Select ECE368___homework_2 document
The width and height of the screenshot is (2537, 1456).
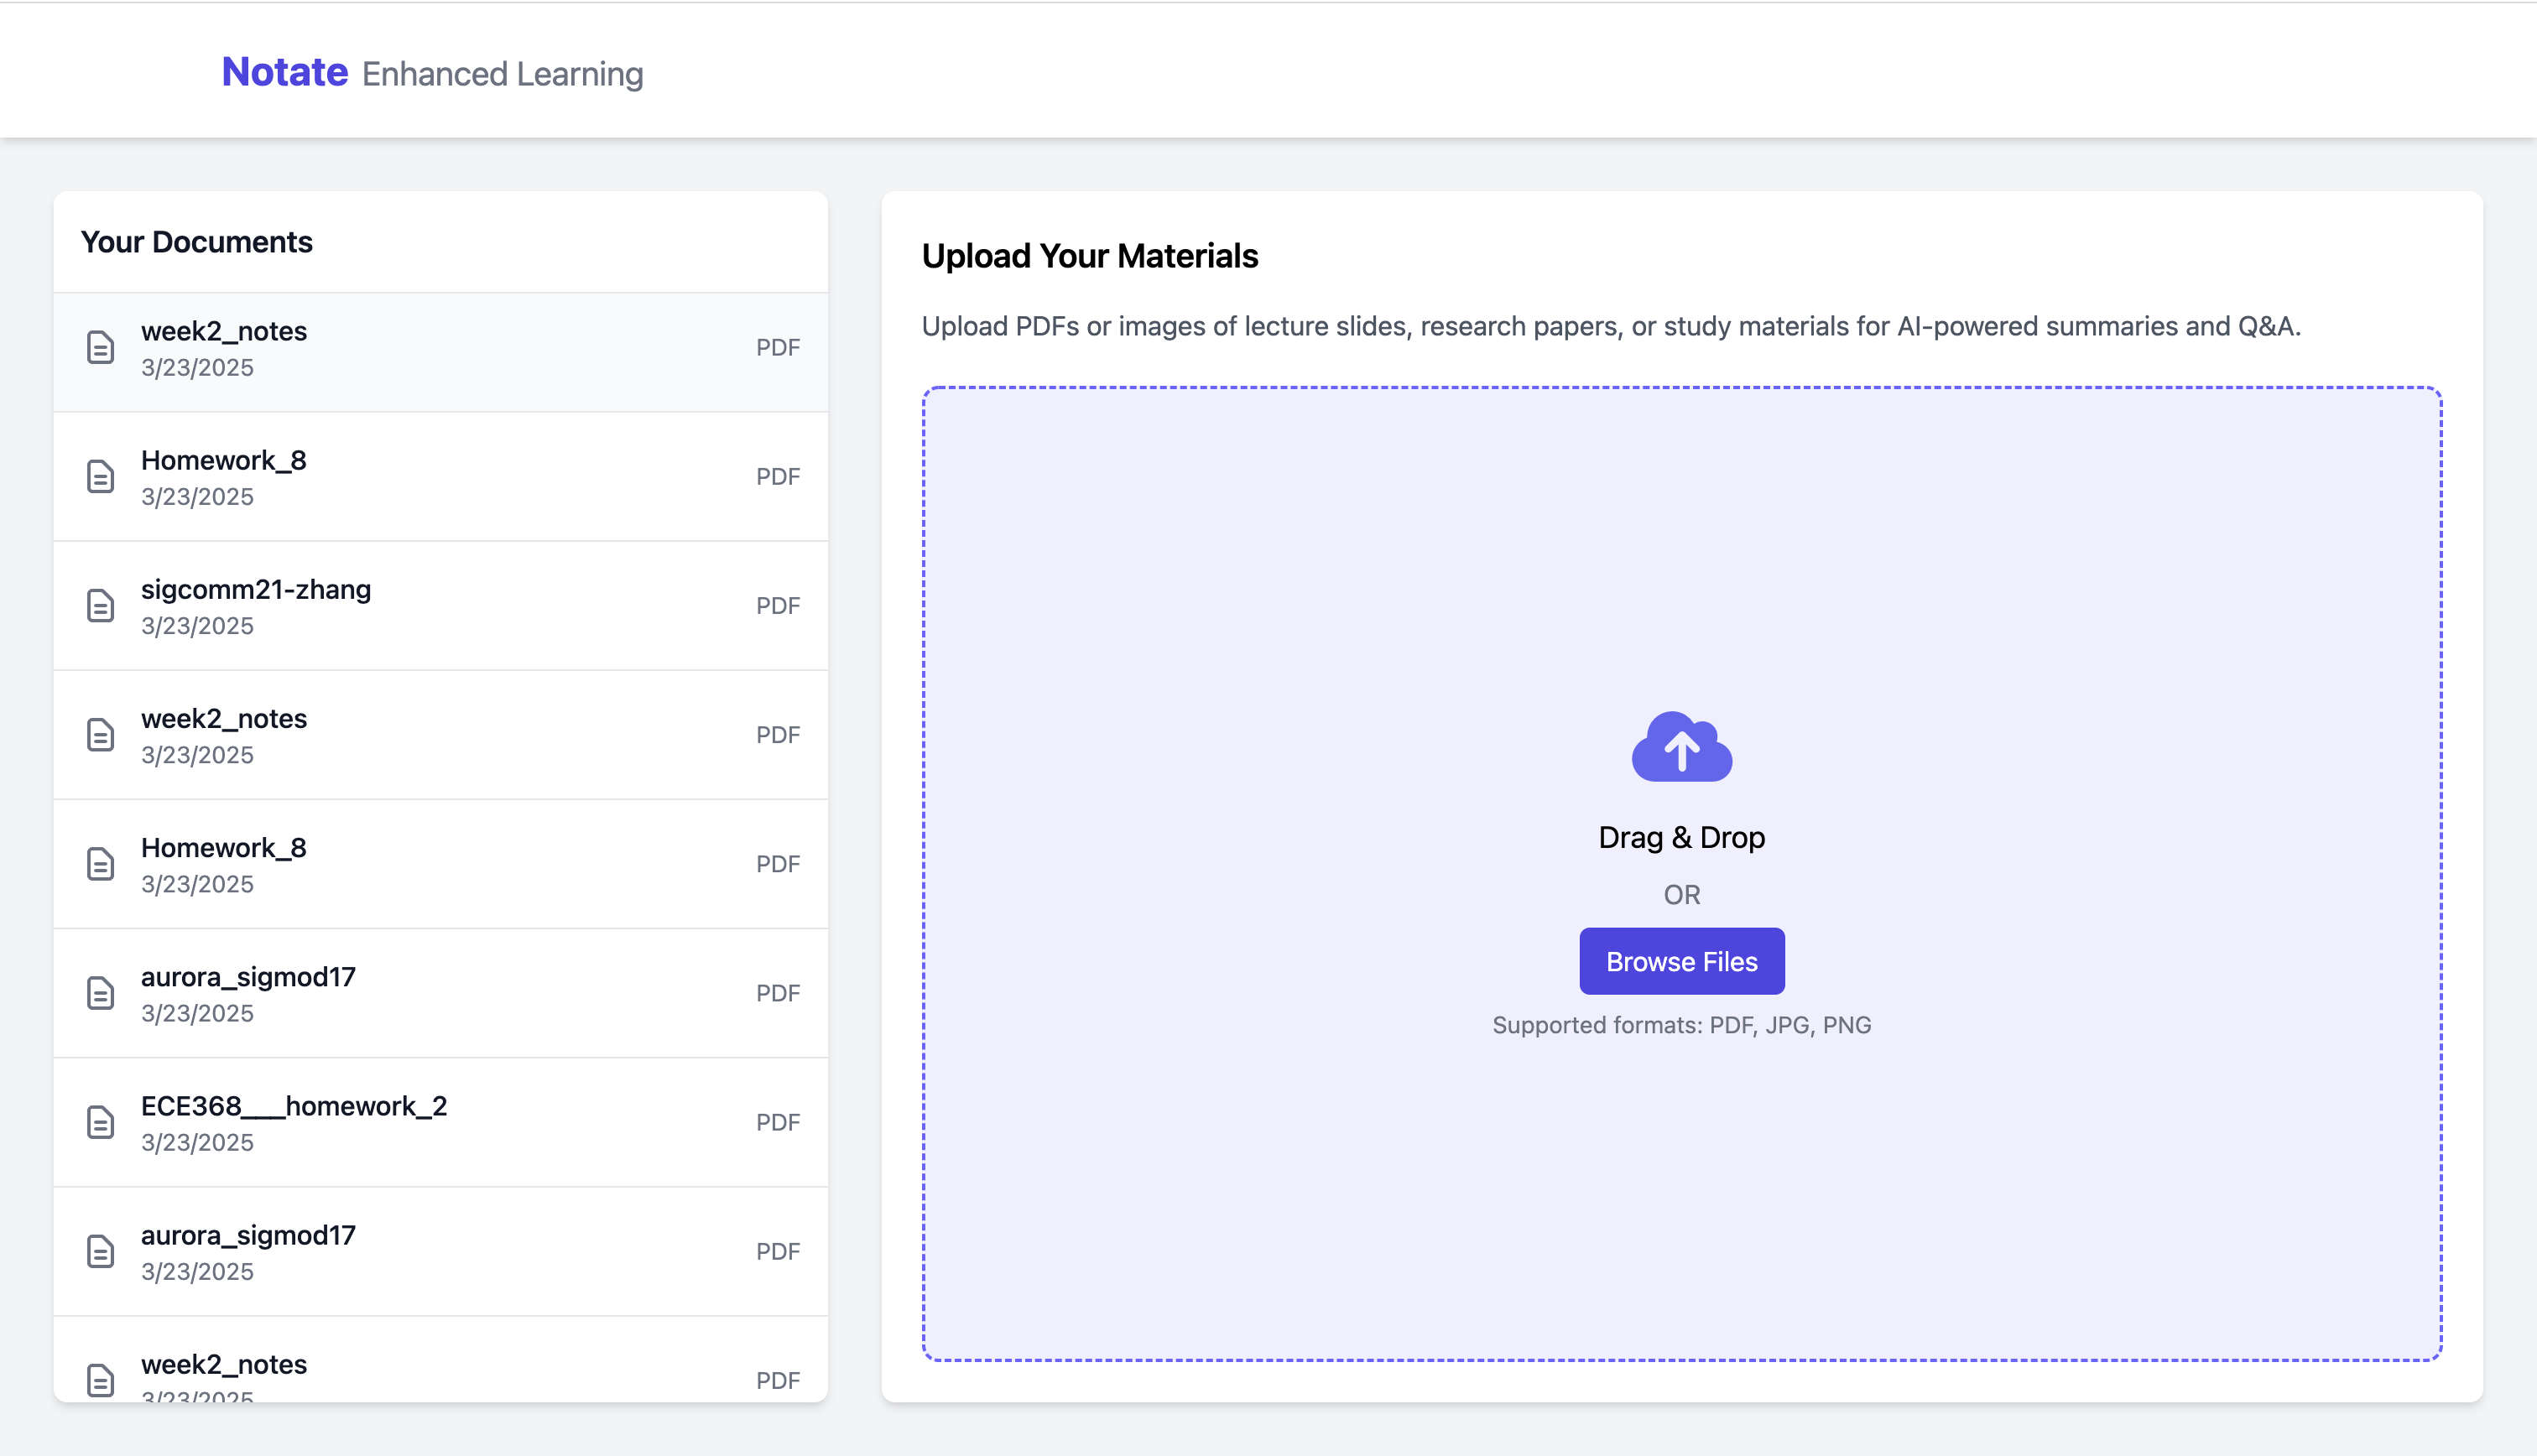coord(294,1106)
